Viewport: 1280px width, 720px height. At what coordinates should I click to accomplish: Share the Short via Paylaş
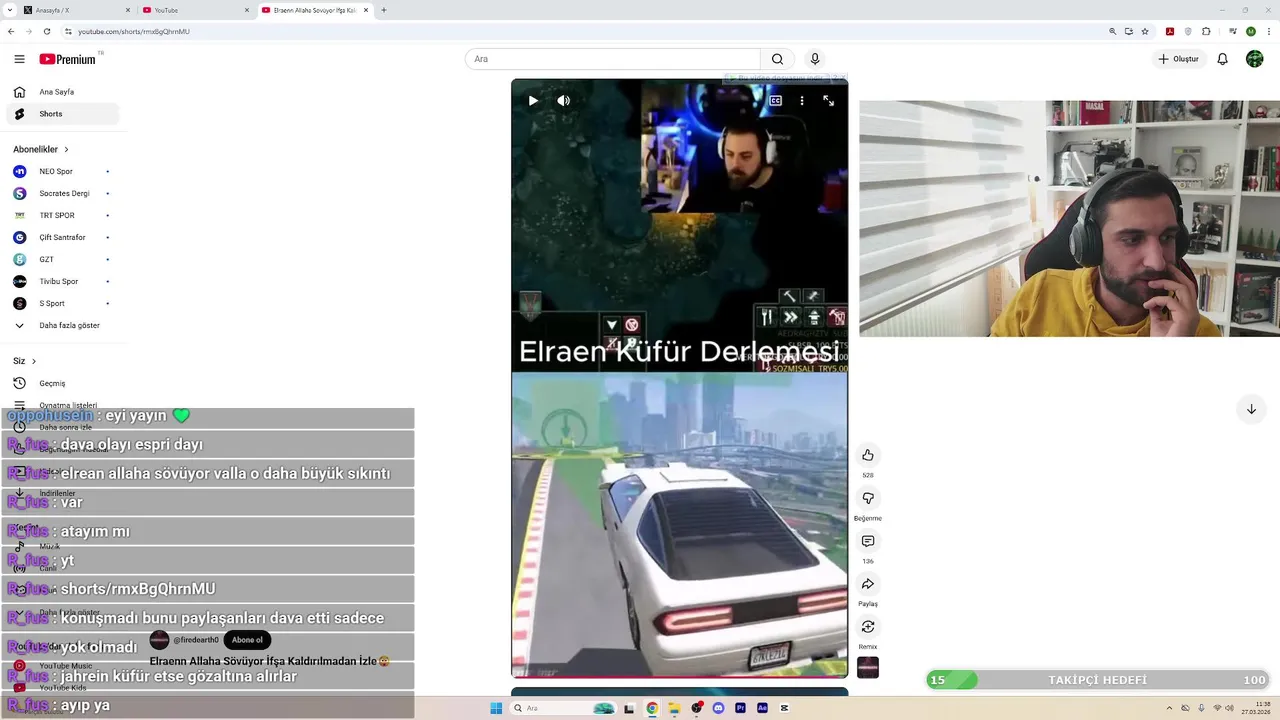pyautogui.click(x=868, y=584)
